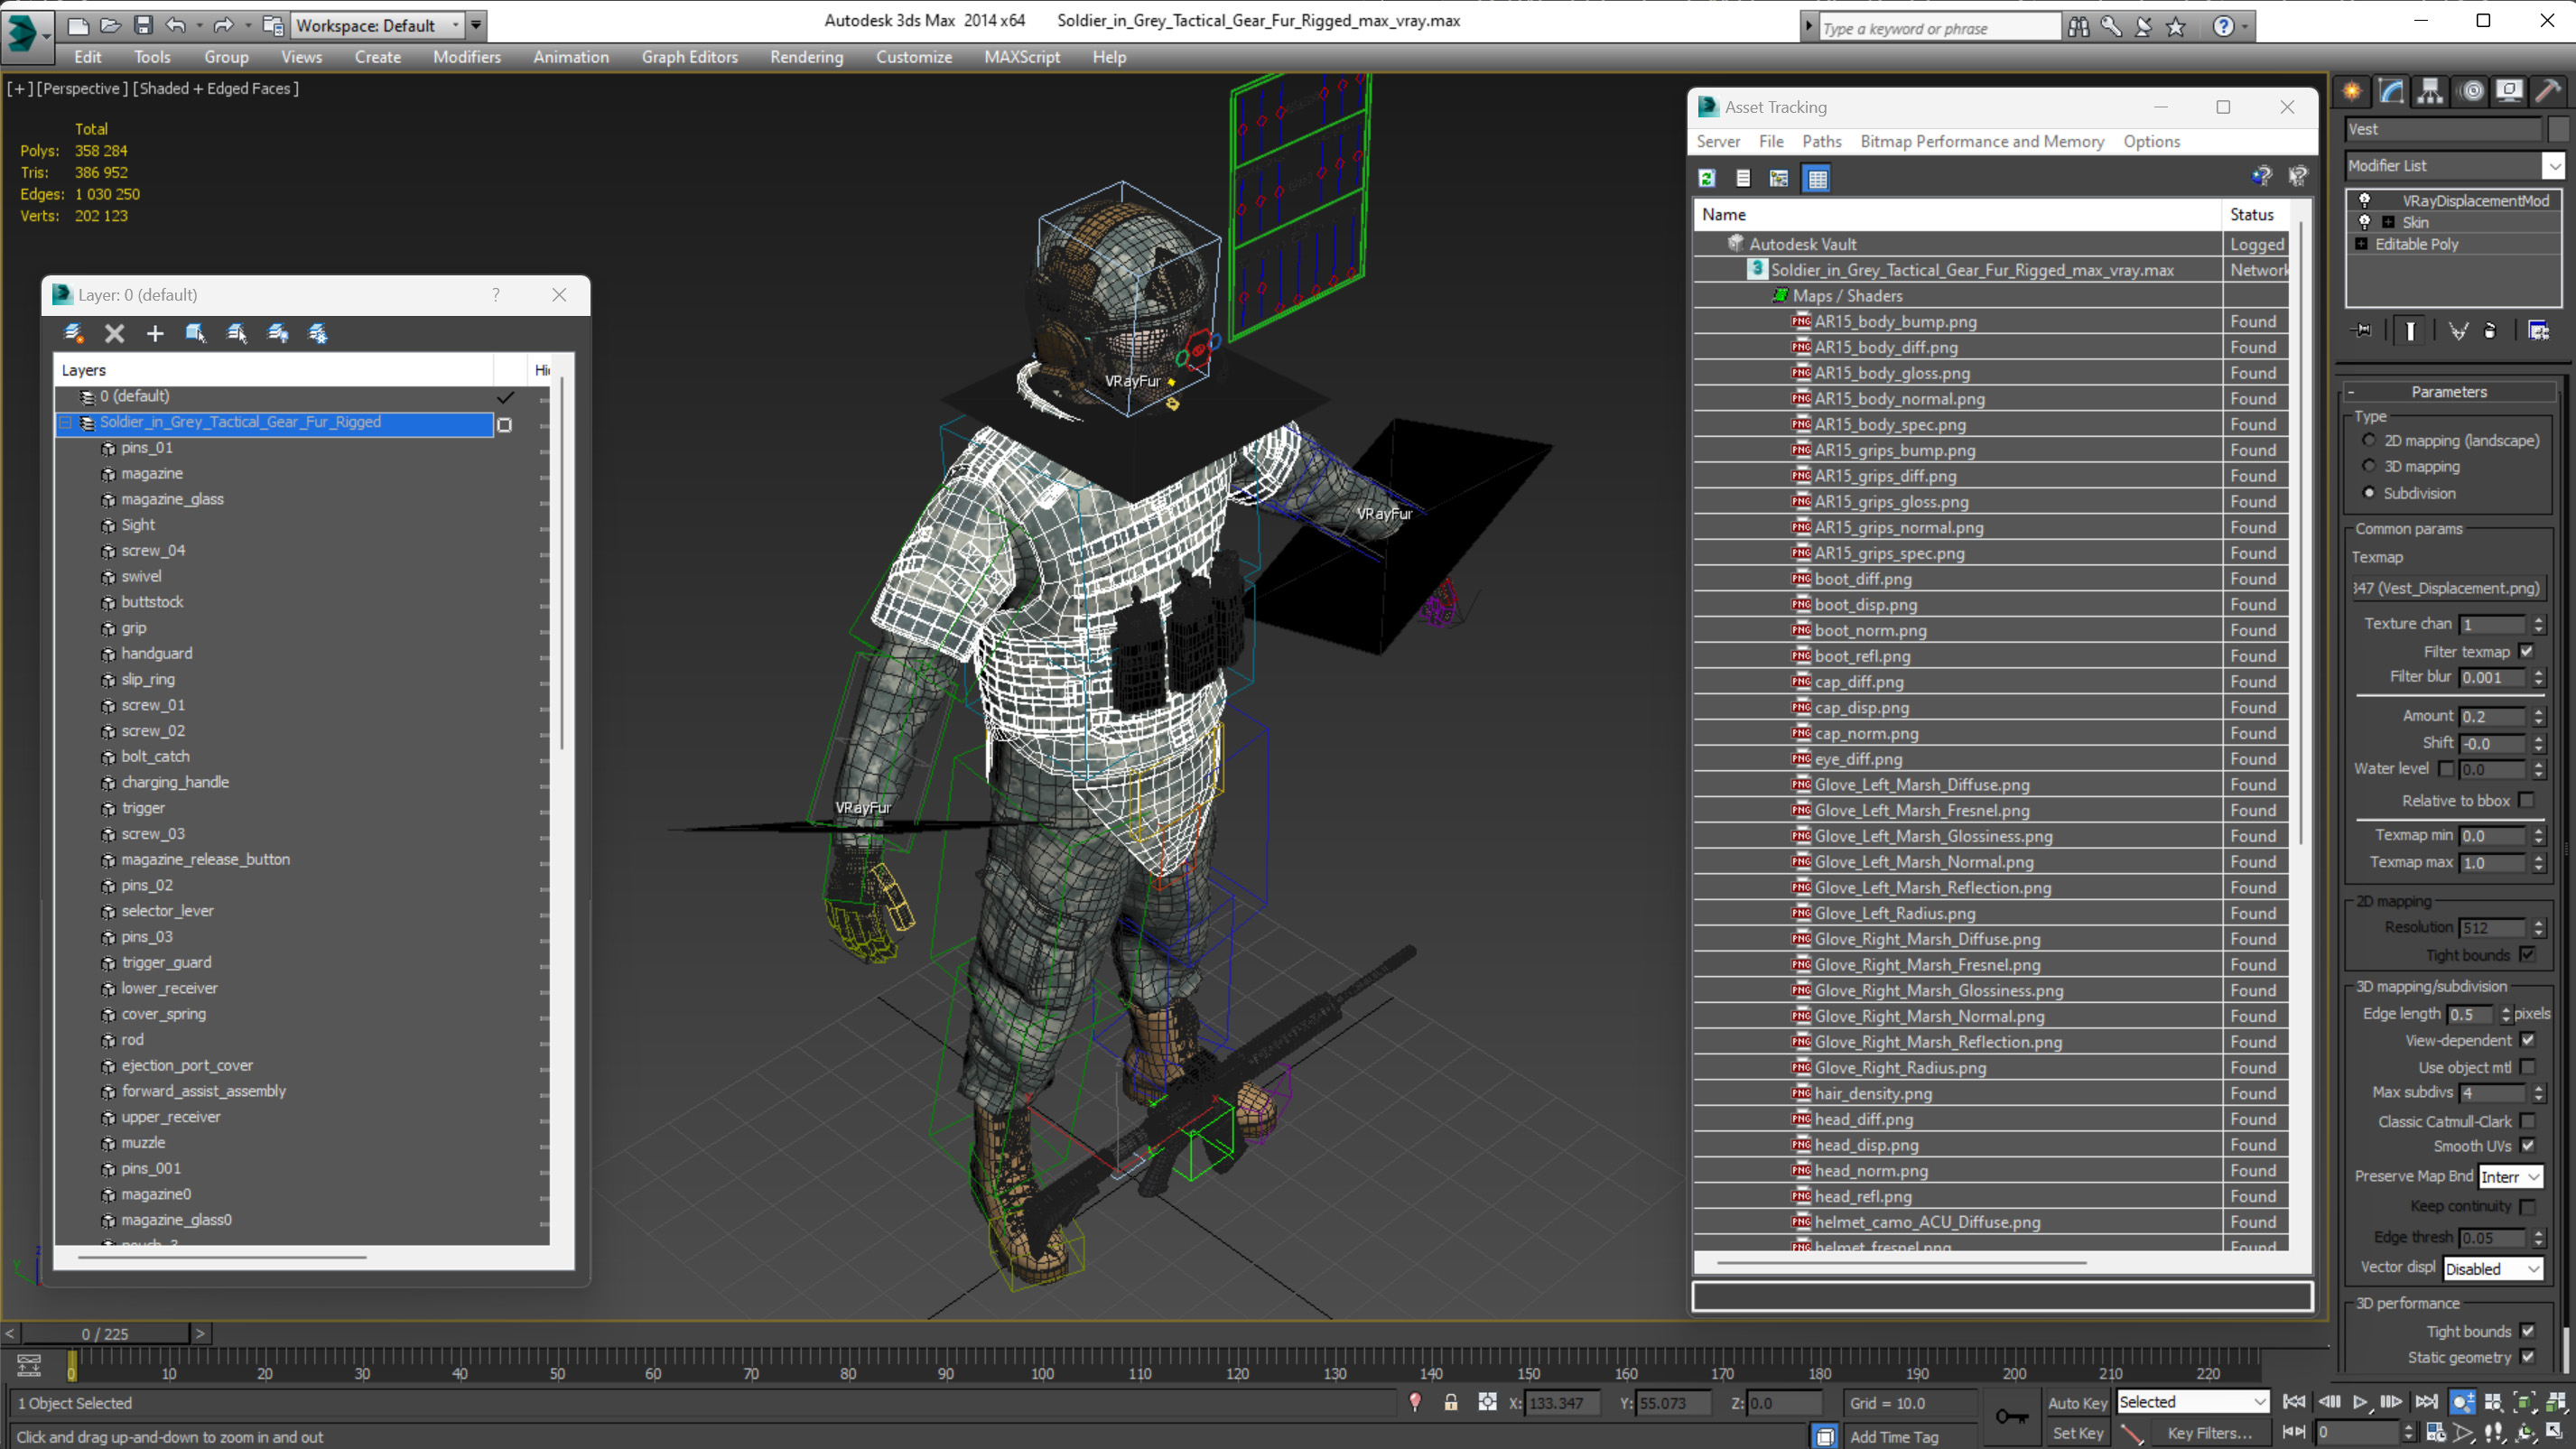
Task: Open the Graph Editors menu
Action: click(690, 57)
